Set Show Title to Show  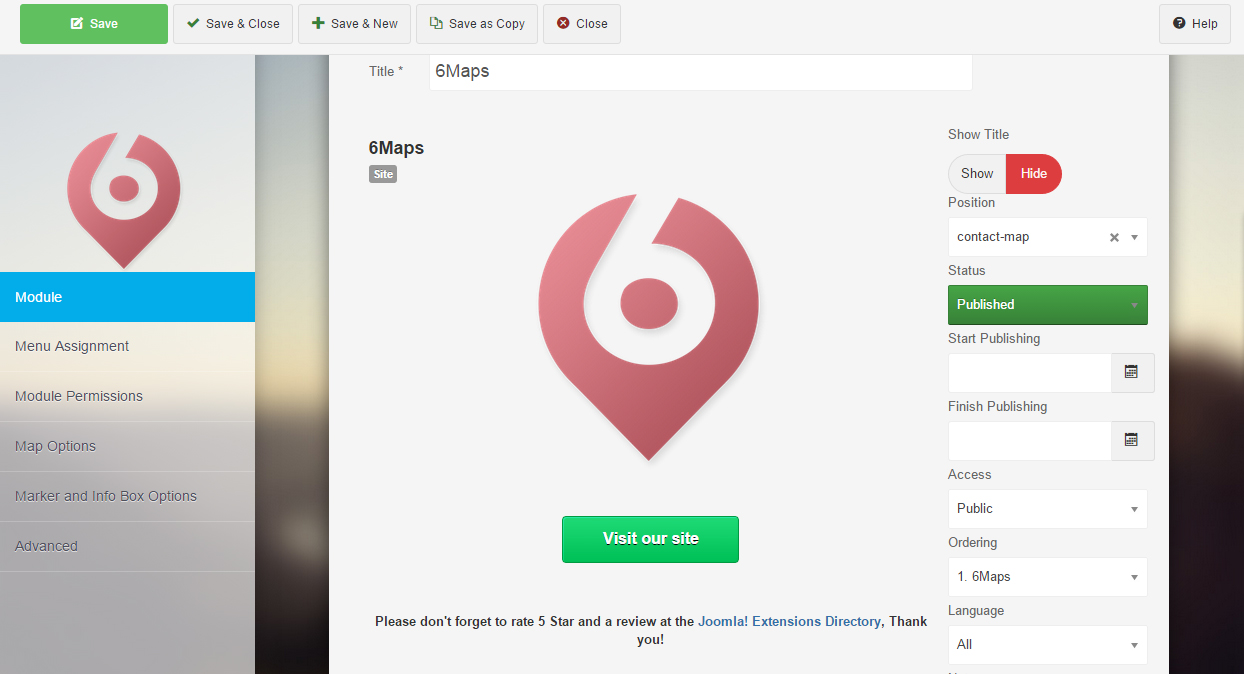pos(977,174)
